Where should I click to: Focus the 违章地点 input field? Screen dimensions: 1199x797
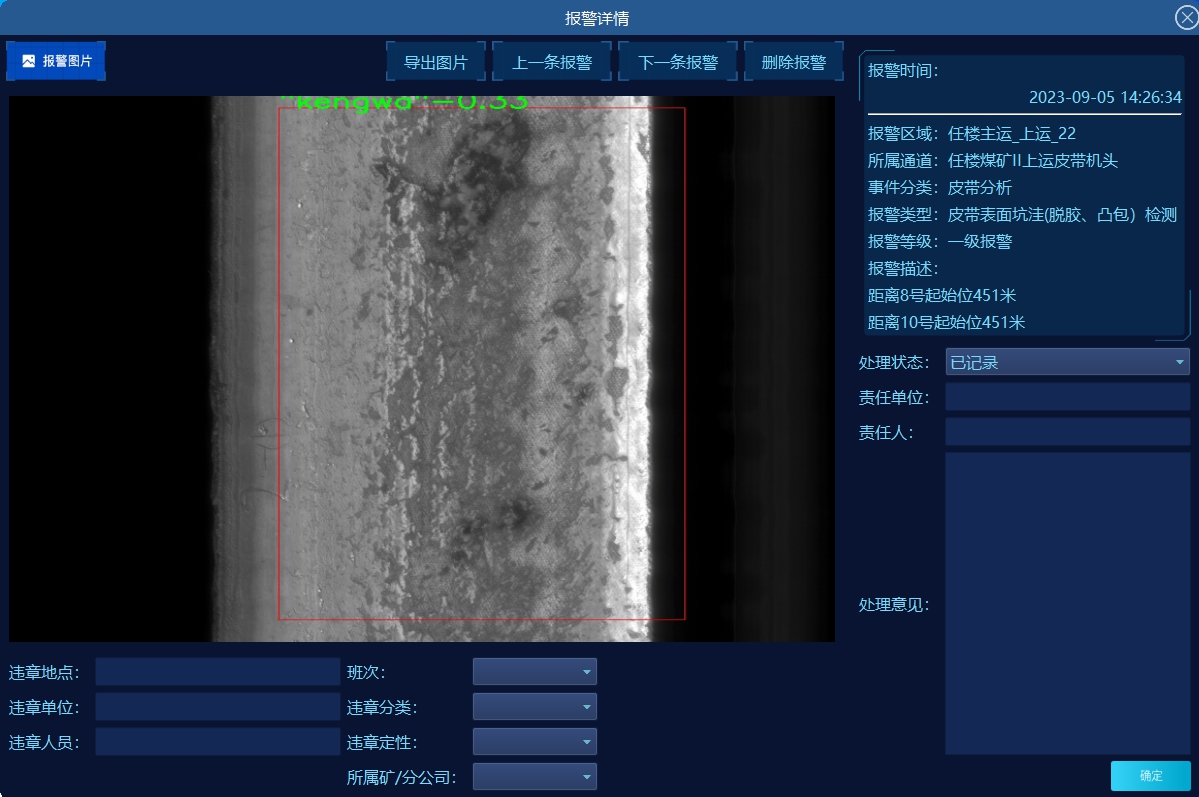(x=218, y=672)
